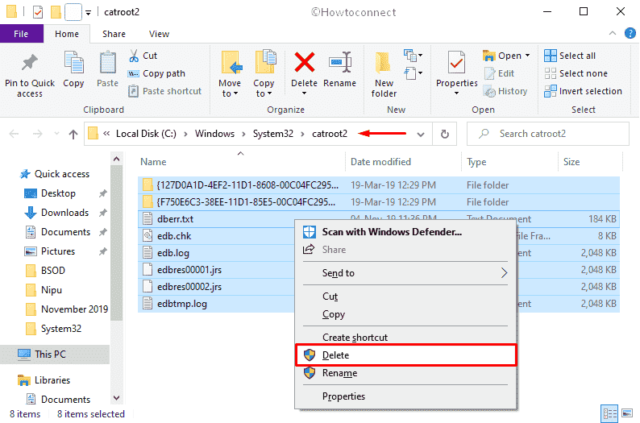
Task: Click the navigation pane scroll down arrow
Action: [116, 398]
